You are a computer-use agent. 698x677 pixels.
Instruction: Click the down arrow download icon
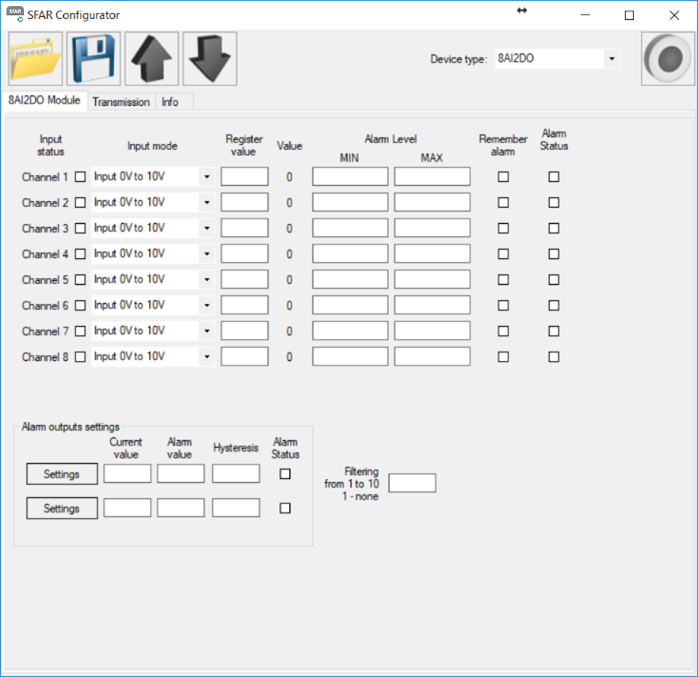coord(210,59)
